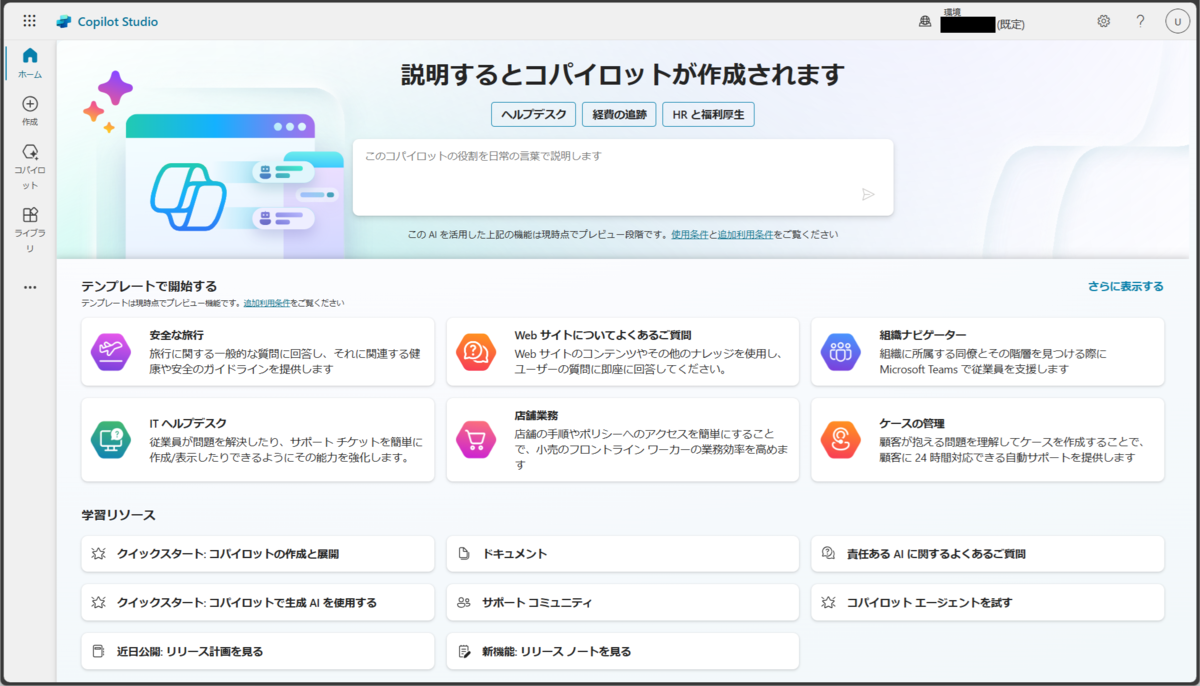
Task: Open the sidebar more options ellipsis
Action: tap(30, 287)
